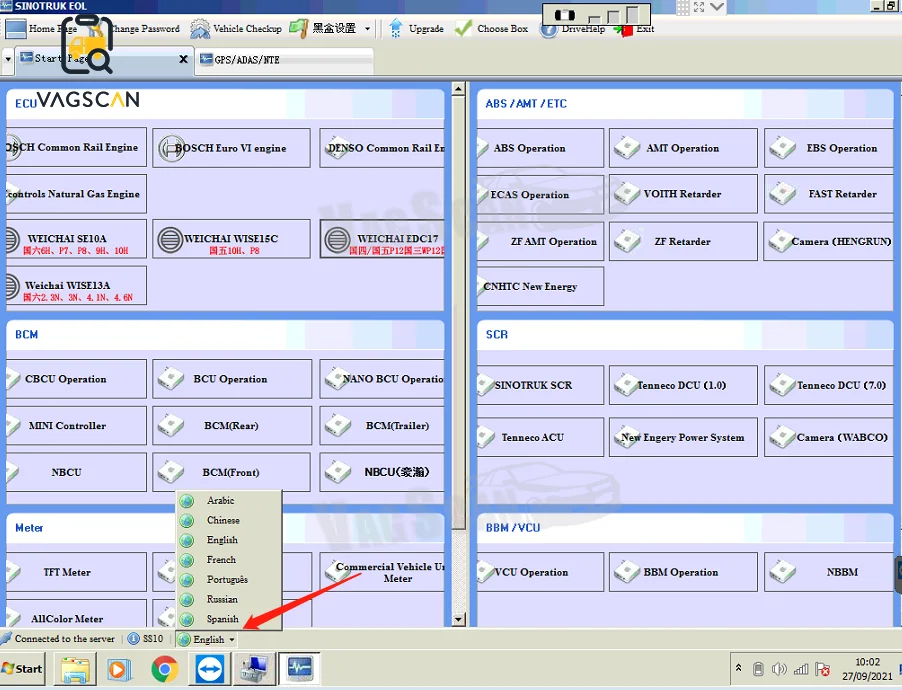The image size is (902, 690).
Task: Click the volume speaker tray icon
Action: click(779, 668)
